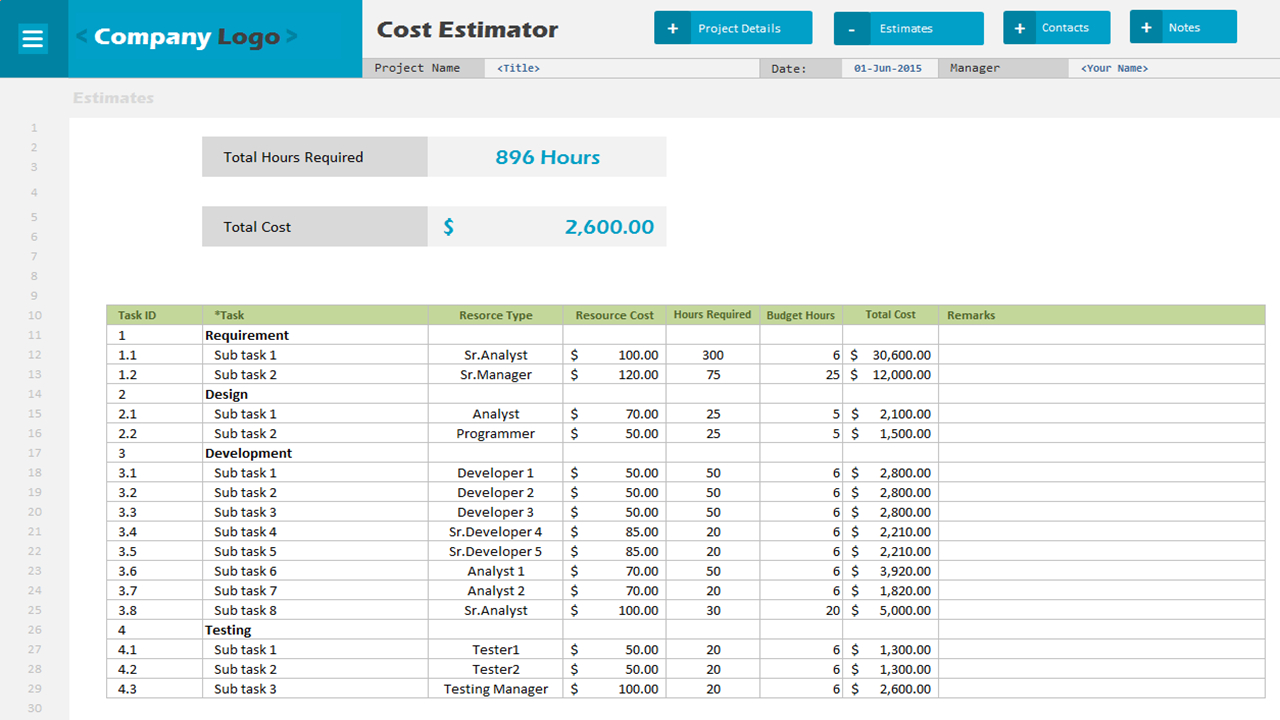The height and width of the screenshot is (720, 1280).
Task: Select the date field 01-Jun-2015
Action: tap(888, 69)
